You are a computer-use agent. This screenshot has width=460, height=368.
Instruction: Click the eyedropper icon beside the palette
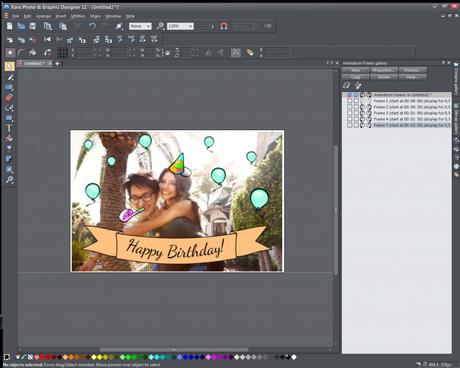(24, 357)
